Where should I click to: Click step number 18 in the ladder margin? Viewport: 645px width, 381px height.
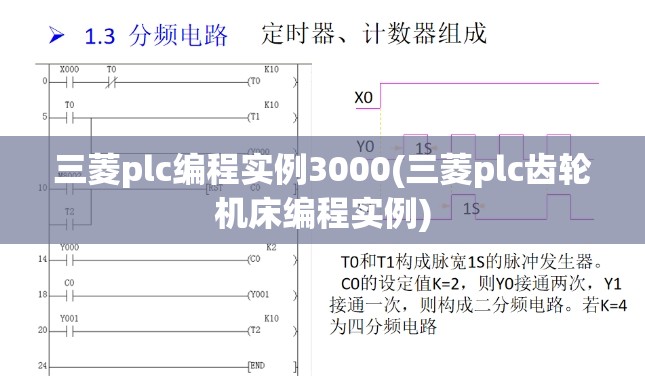point(43,295)
